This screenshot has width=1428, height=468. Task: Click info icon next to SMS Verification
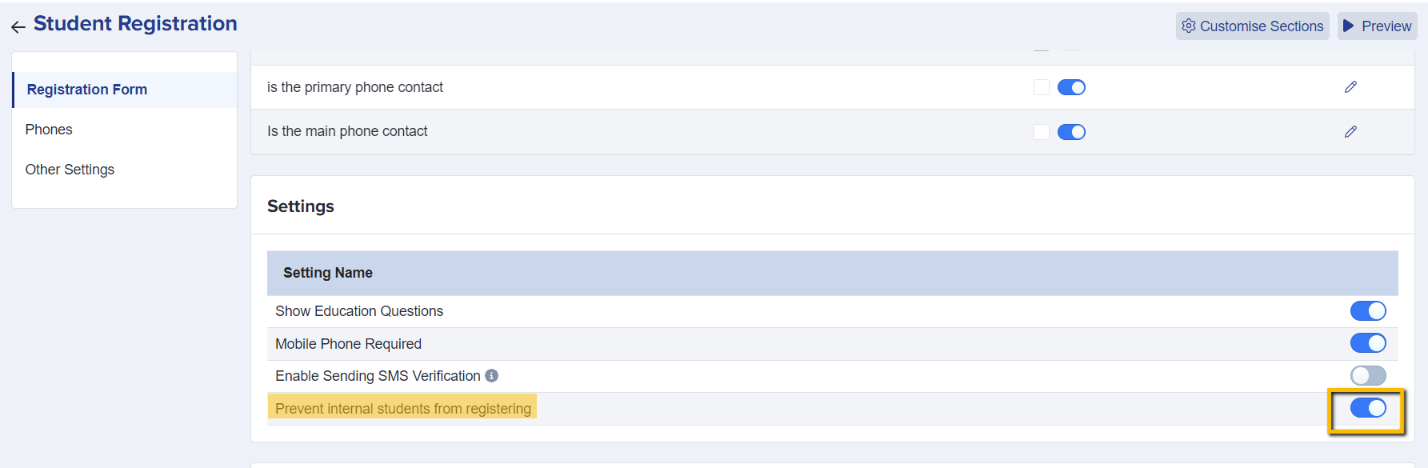491,376
